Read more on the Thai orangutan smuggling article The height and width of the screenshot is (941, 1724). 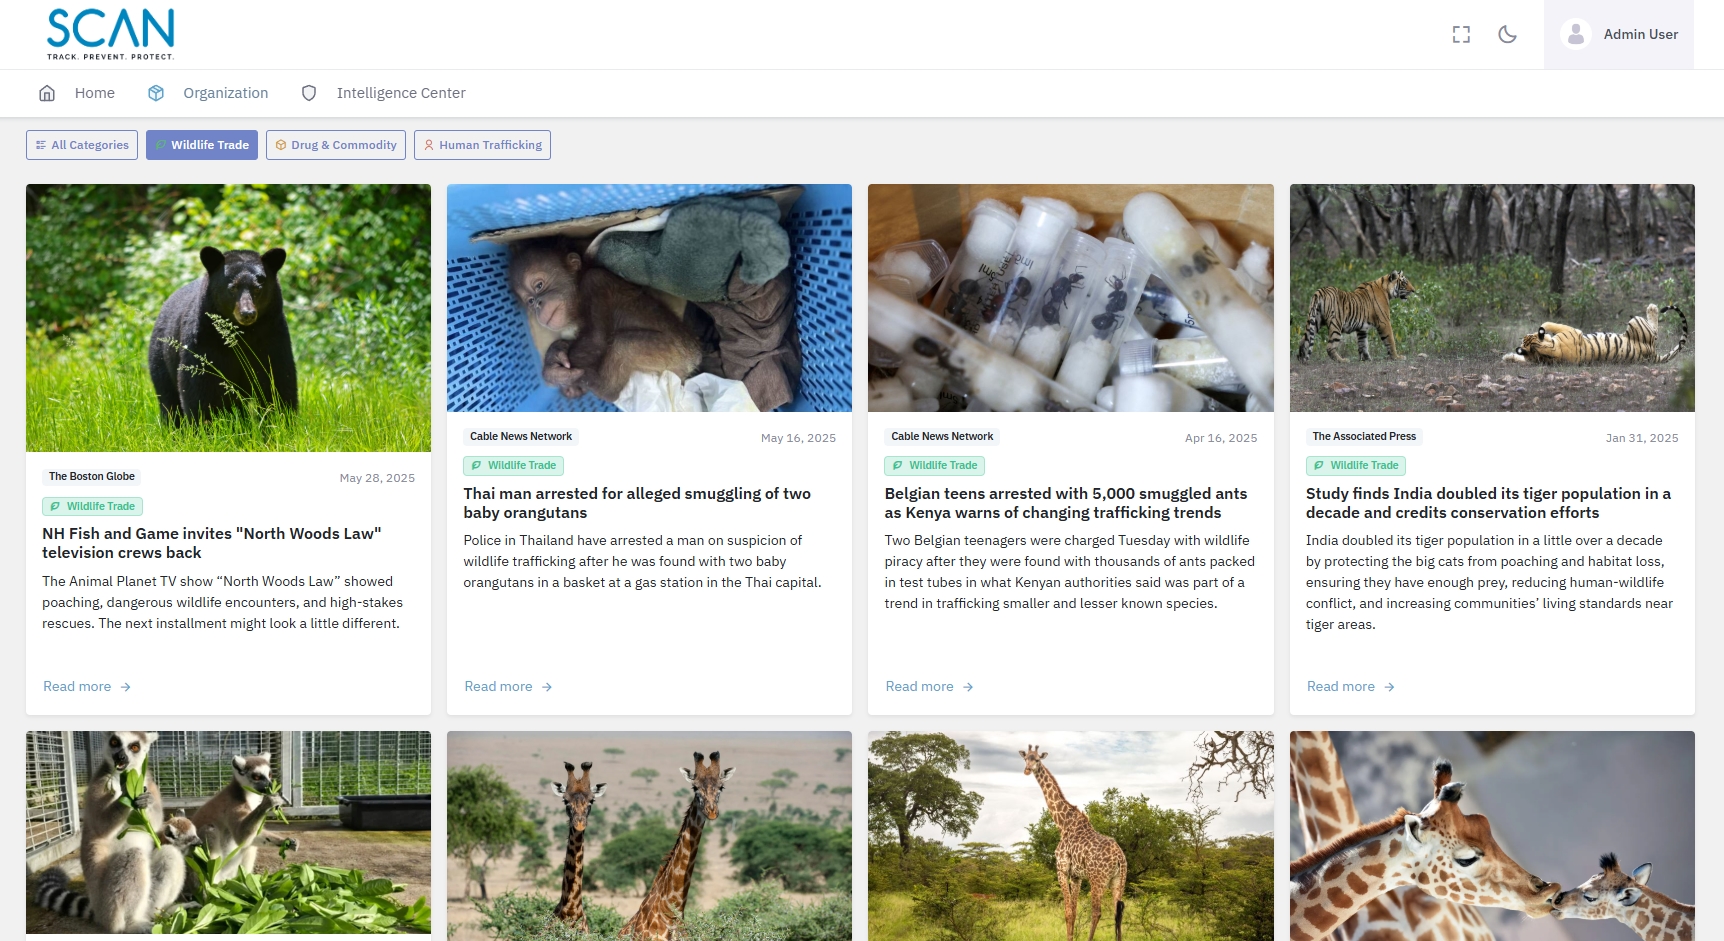point(498,687)
